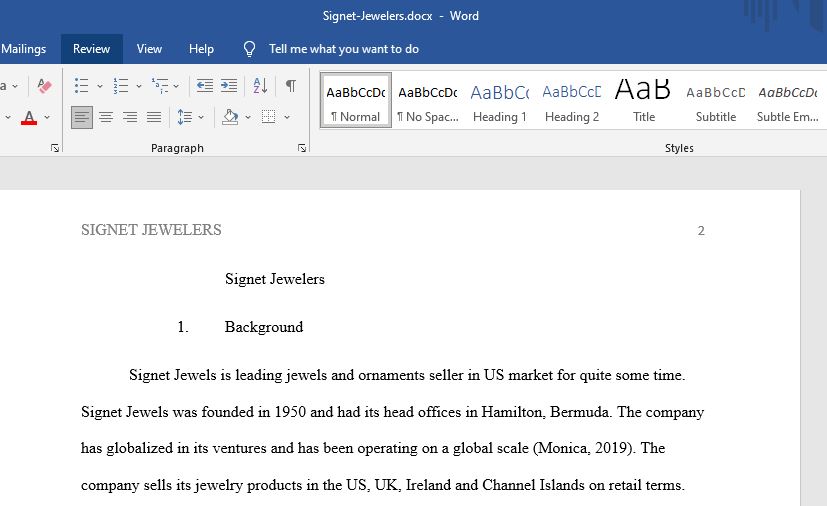
Task: Click the Tell me what you want to do box
Action: (344, 49)
